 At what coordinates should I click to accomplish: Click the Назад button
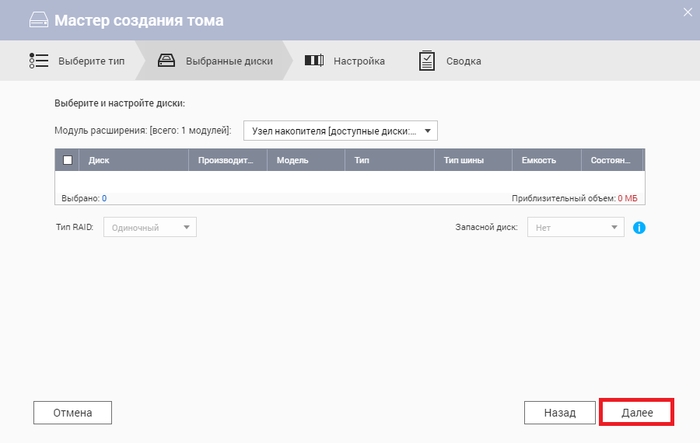[560, 413]
